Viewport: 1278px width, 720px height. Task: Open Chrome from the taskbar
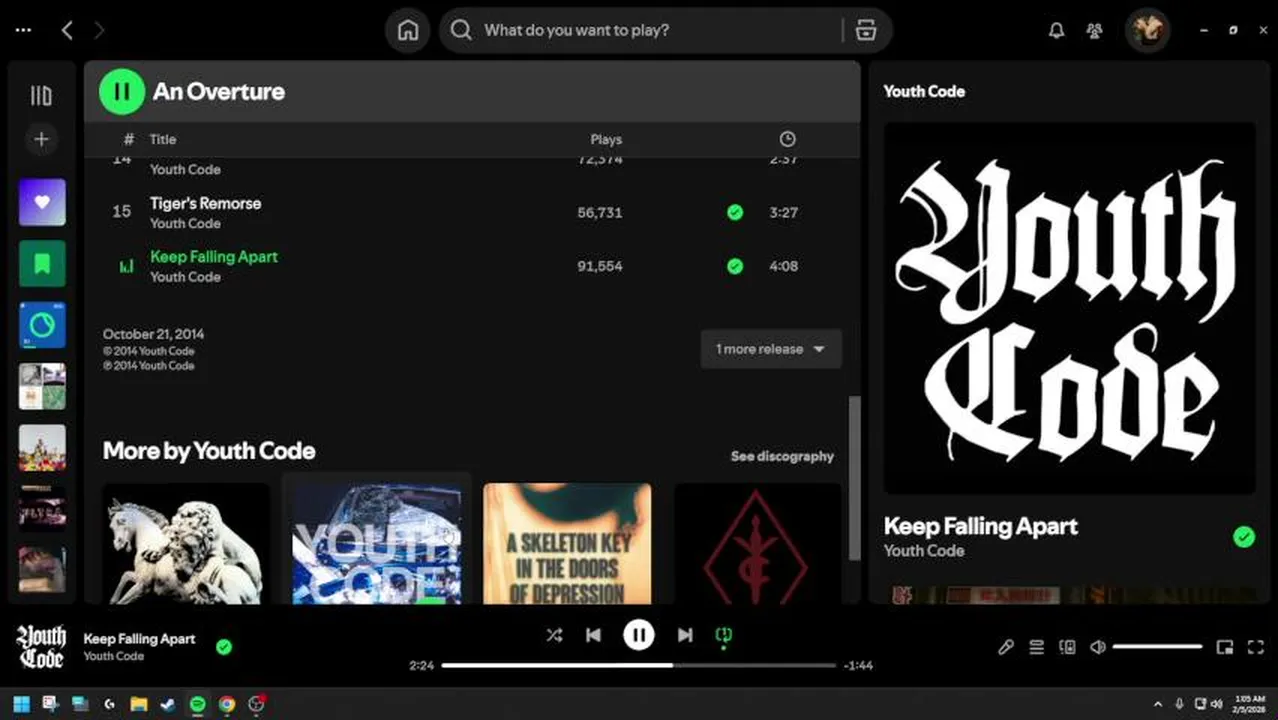point(227,704)
